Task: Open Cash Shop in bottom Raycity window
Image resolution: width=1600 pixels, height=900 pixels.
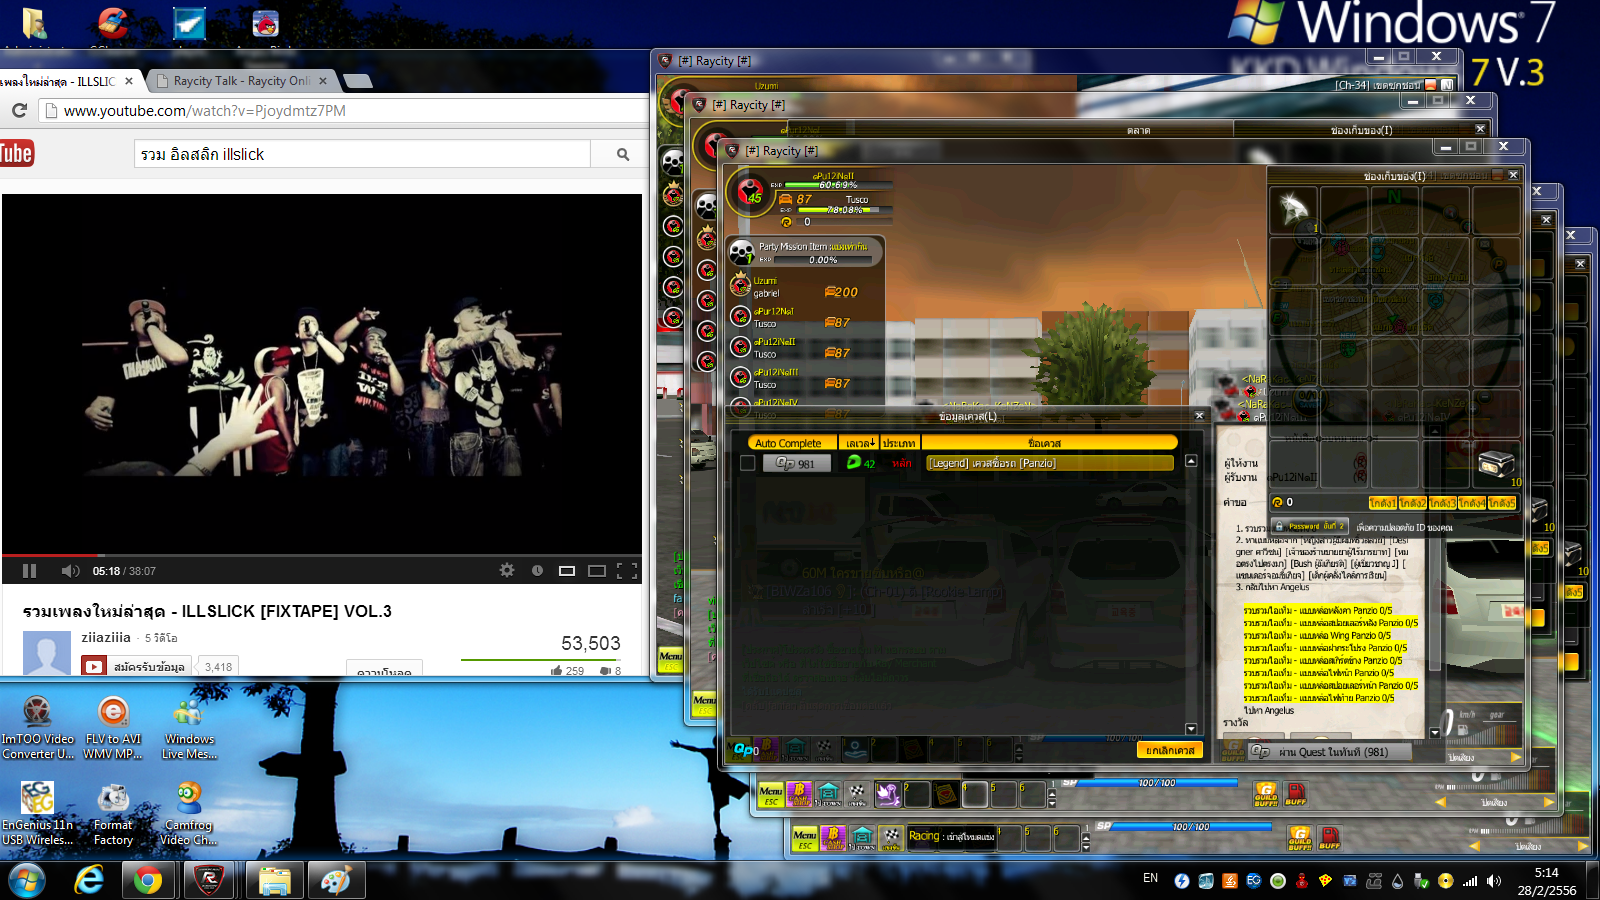Action: point(833,839)
